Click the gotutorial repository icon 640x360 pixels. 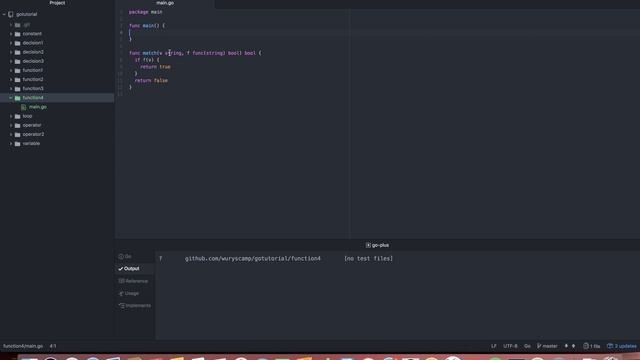tap(11, 14)
